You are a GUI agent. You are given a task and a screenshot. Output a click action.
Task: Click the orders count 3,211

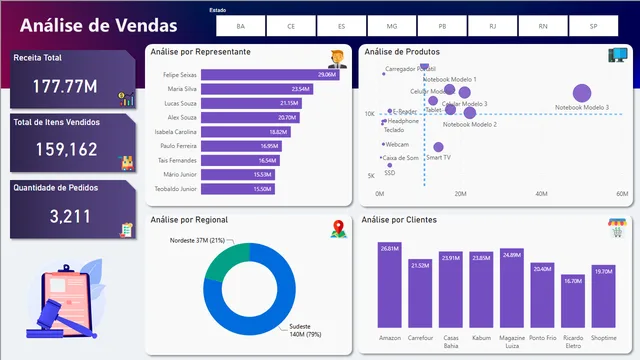coord(70,216)
